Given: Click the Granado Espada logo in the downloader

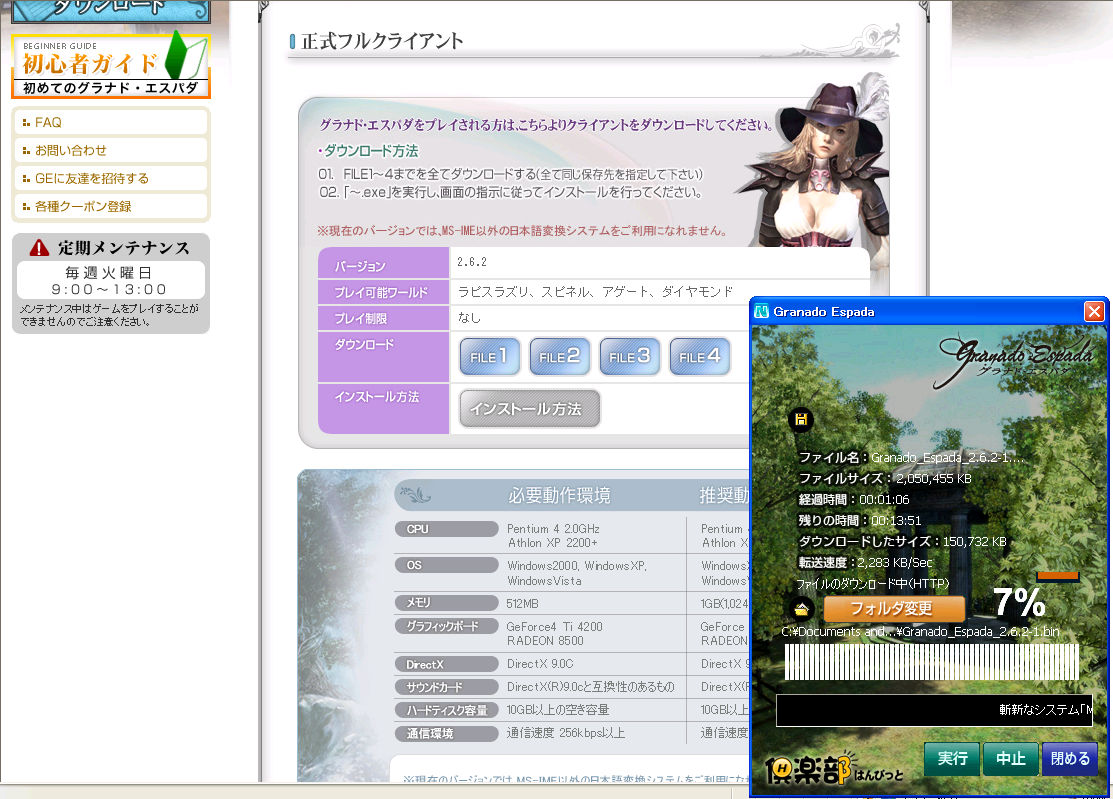Looking at the screenshot, I should [1014, 358].
